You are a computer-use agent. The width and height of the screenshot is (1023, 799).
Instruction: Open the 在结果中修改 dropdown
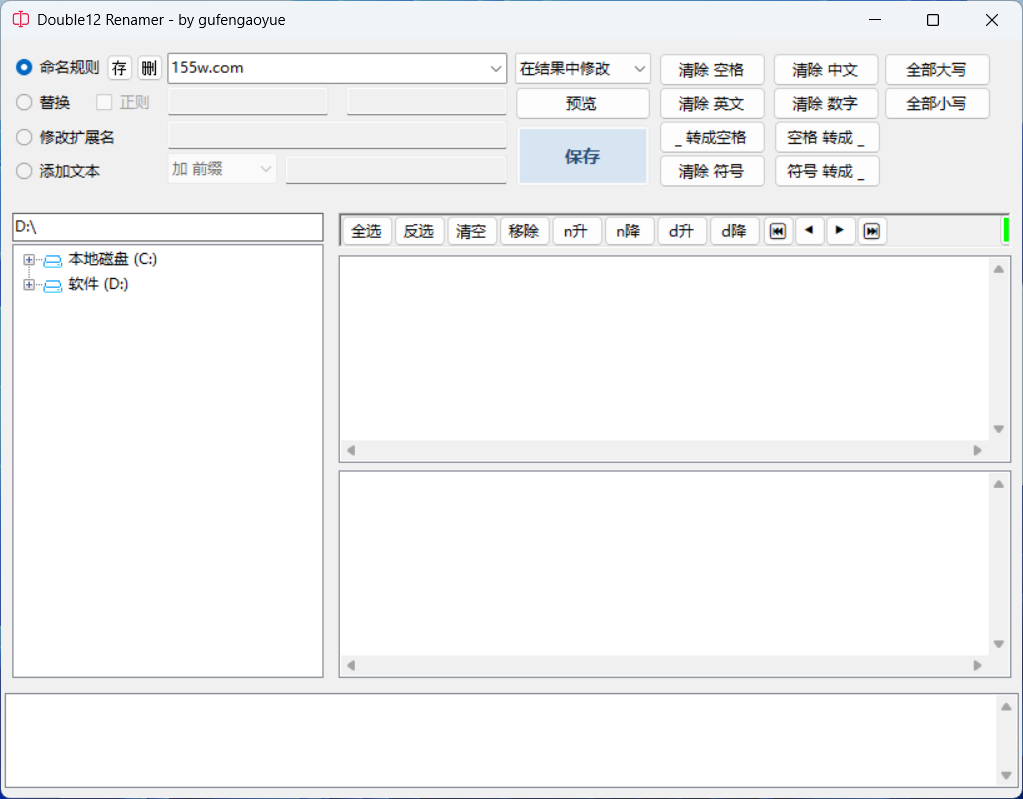tap(640, 68)
